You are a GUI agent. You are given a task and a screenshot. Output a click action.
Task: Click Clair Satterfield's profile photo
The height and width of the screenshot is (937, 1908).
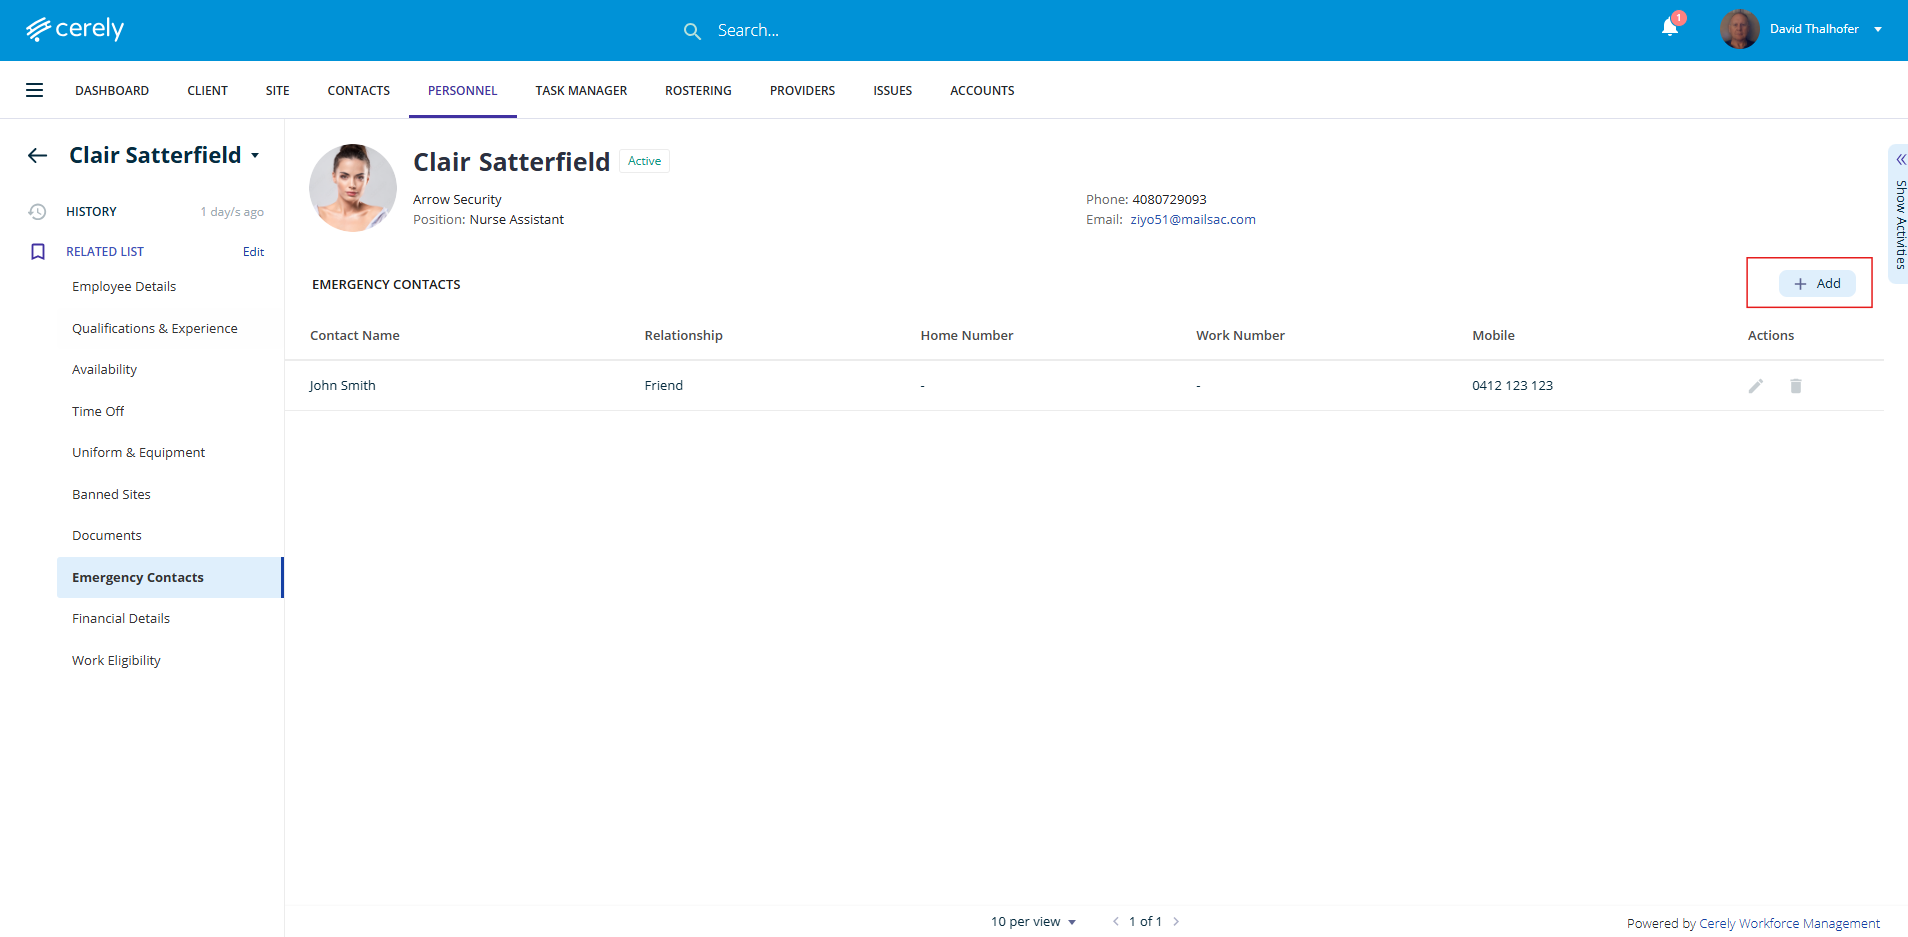click(353, 188)
